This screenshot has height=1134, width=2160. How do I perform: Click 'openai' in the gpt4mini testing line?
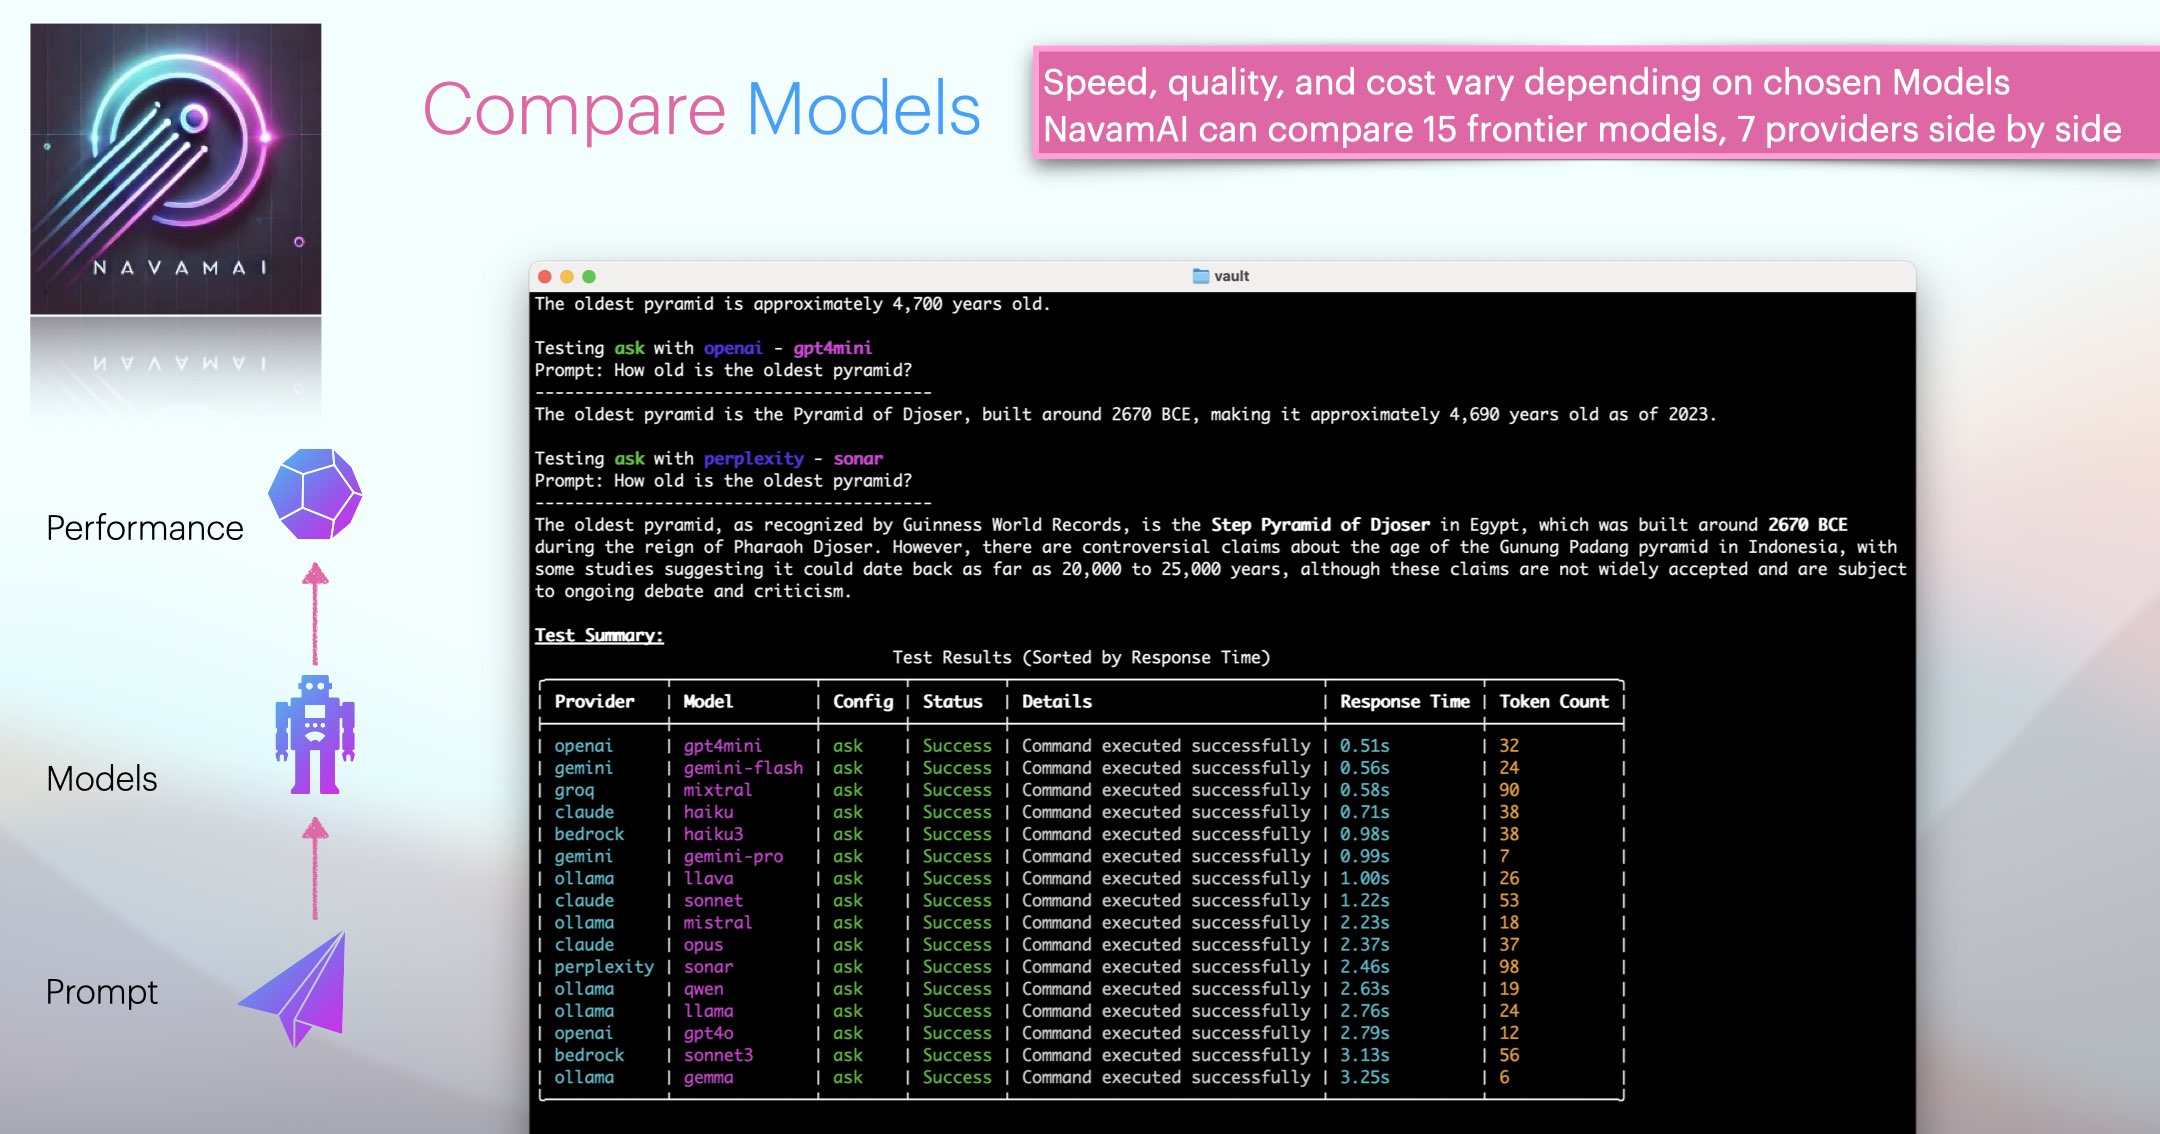click(x=733, y=348)
